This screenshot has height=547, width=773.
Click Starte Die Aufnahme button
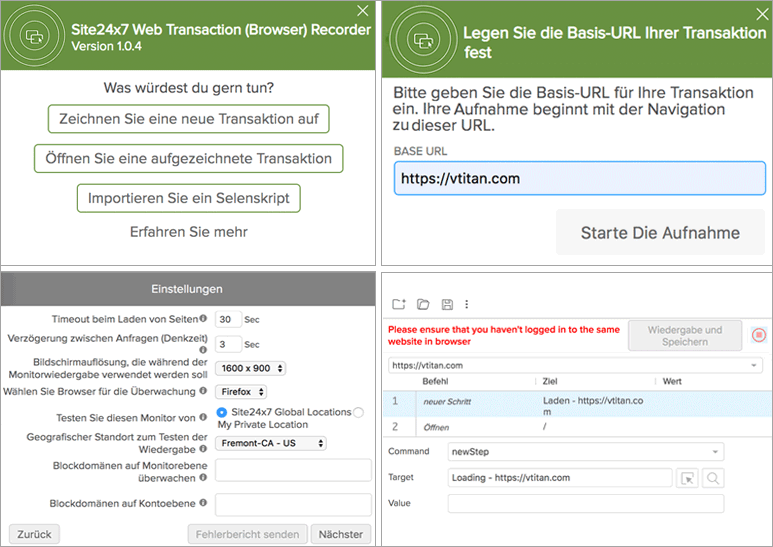click(660, 232)
